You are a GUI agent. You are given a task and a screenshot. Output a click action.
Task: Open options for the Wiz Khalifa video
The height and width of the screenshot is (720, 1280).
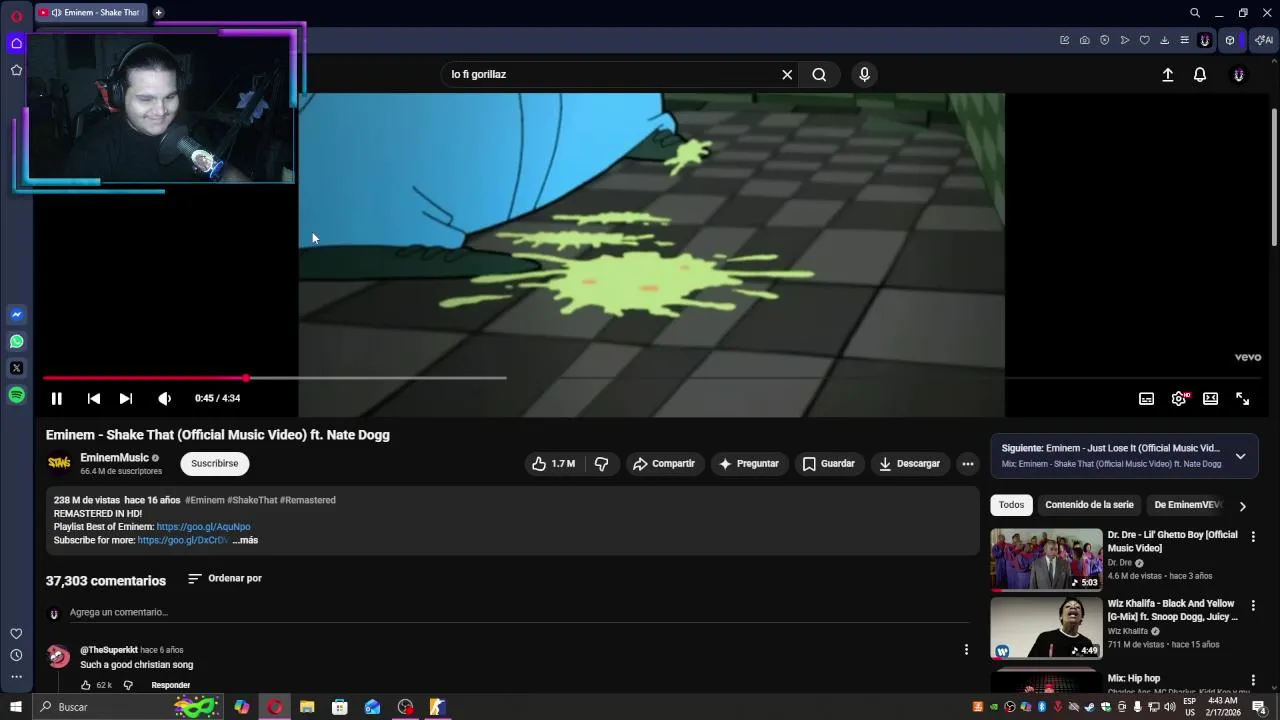pos(1253,606)
